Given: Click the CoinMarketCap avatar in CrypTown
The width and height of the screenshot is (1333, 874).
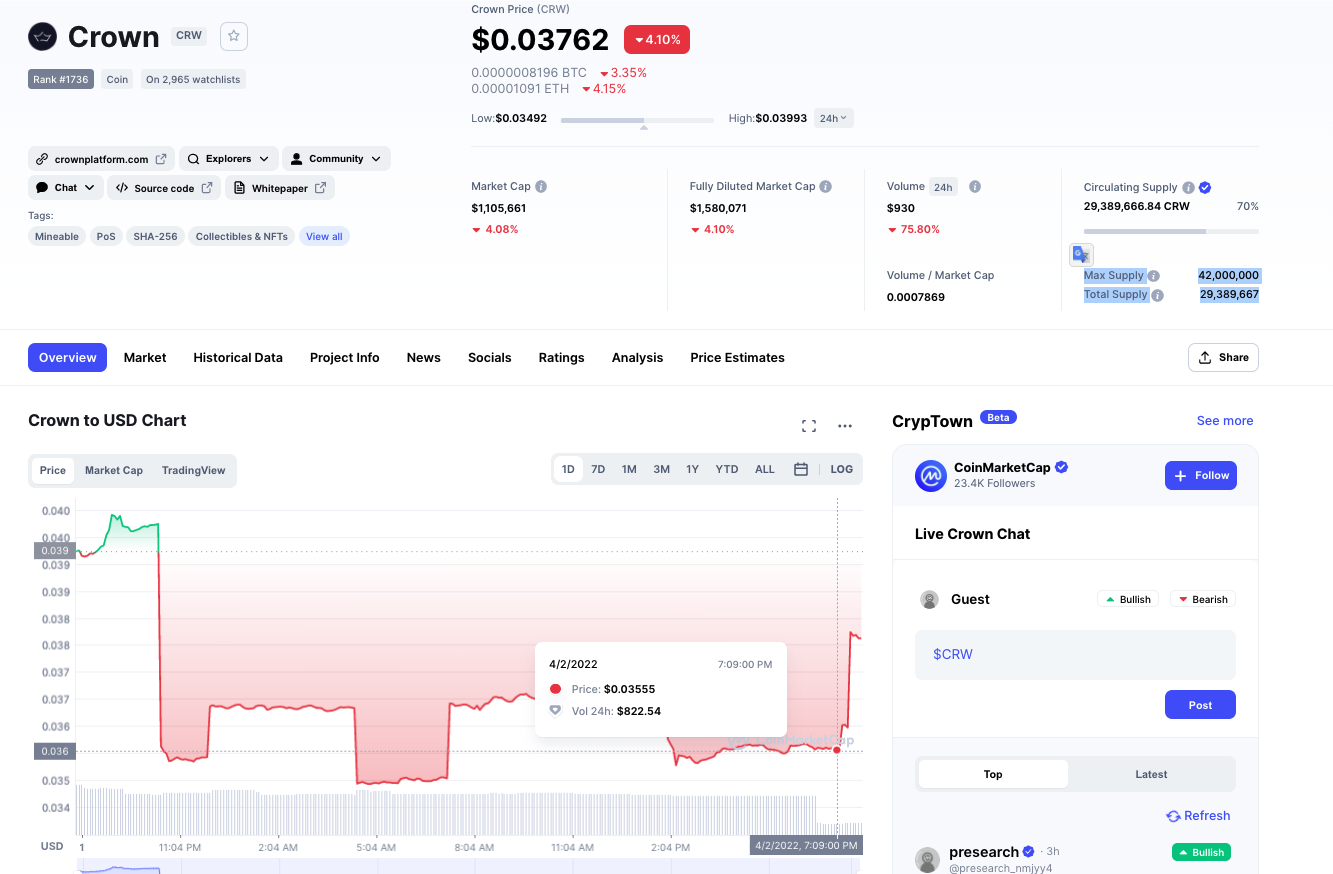Looking at the screenshot, I should coord(931,476).
